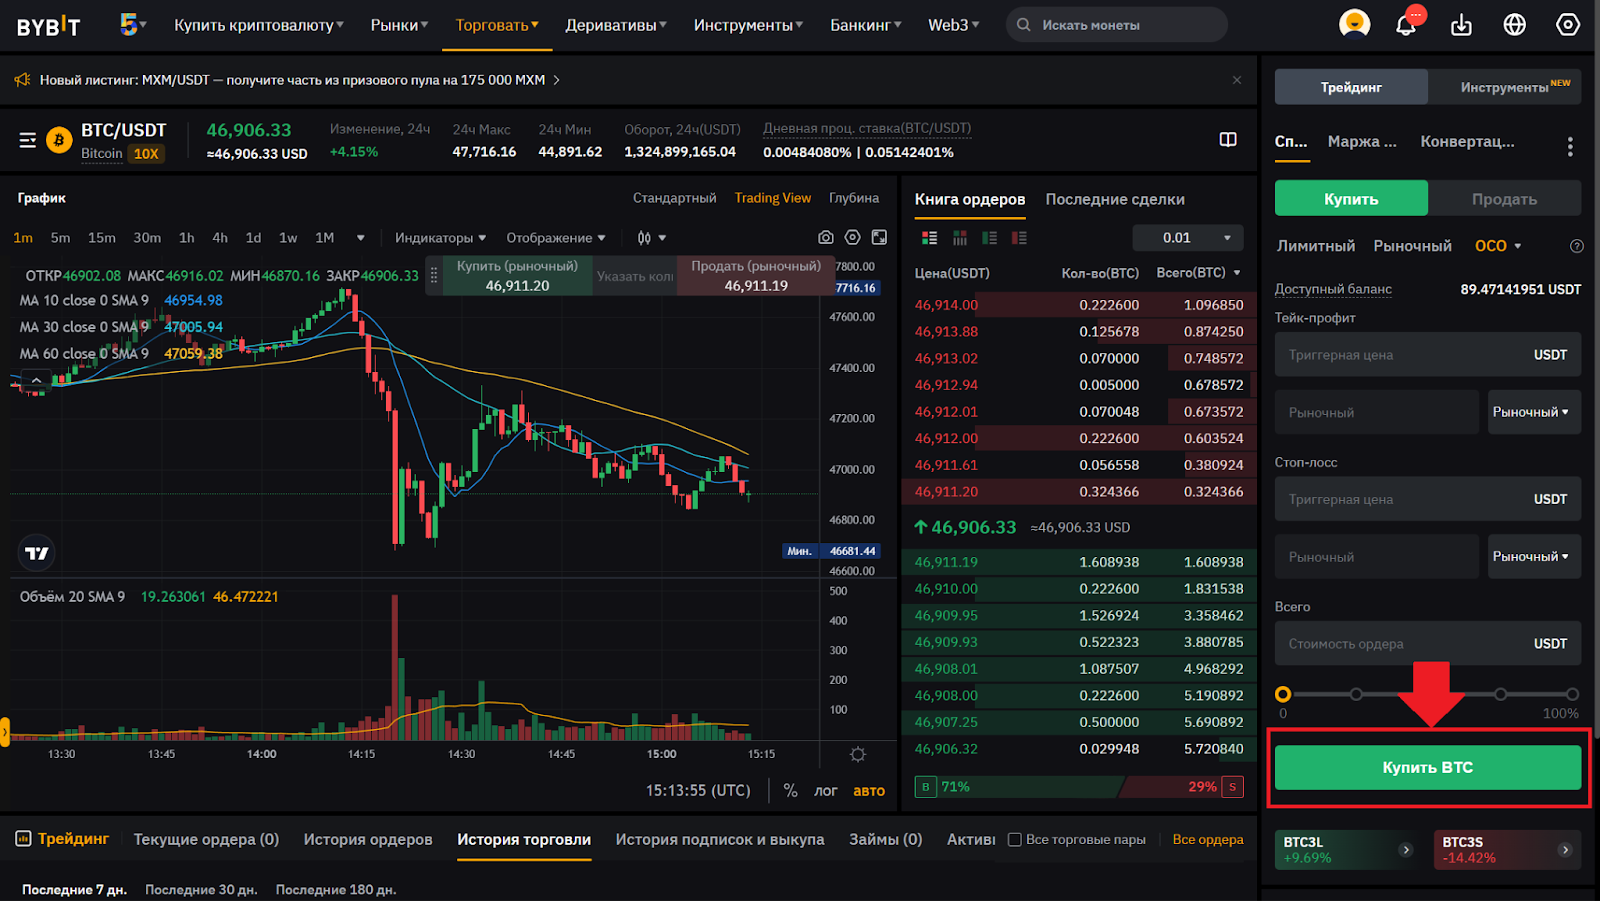Open take-profit Рыночный type dropdown
Screen dimensions: 1600x901
[1534, 412]
